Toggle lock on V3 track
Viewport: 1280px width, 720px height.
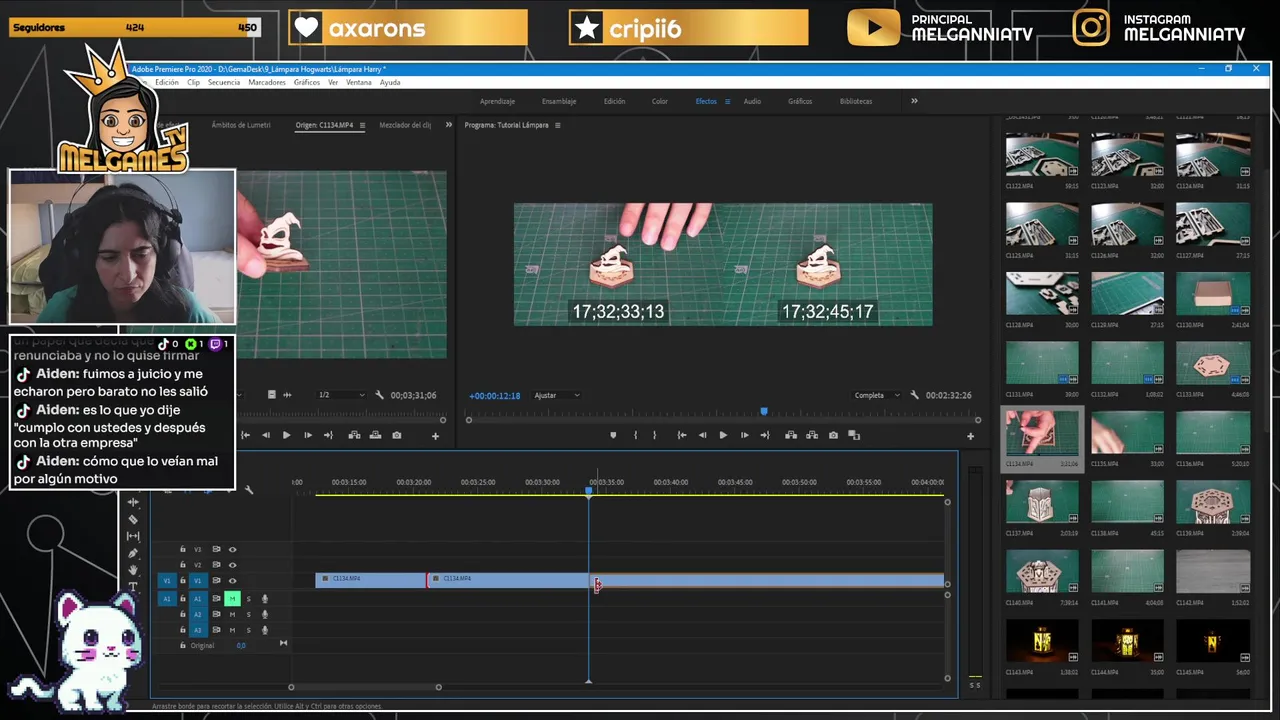pos(183,549)
